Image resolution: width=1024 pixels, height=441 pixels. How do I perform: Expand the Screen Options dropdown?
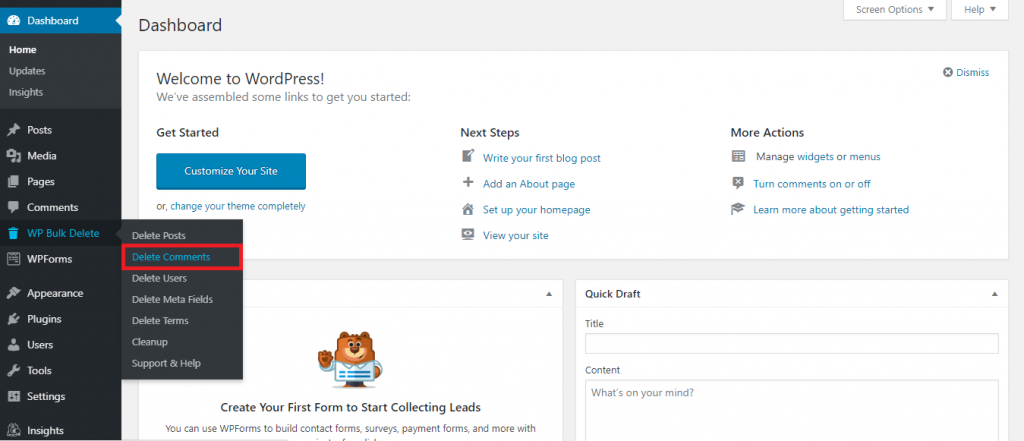coord(895,10)
